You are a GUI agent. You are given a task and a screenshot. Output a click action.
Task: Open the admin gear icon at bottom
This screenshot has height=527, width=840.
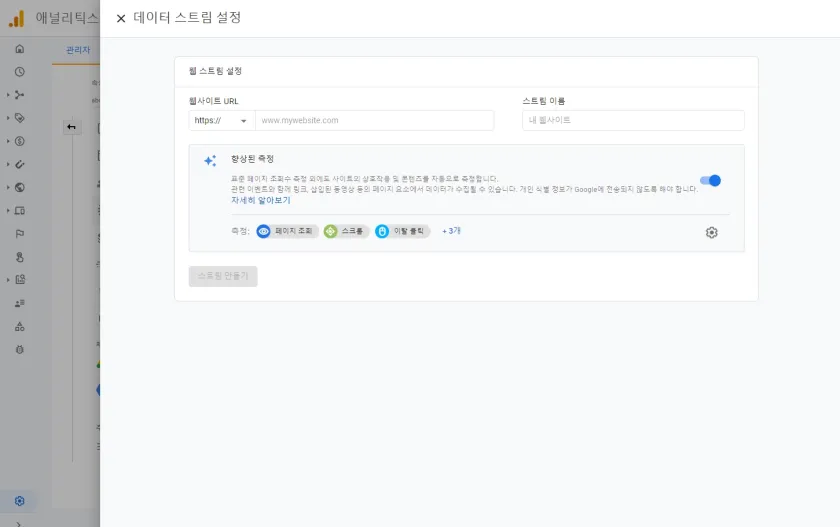(20, 501)
